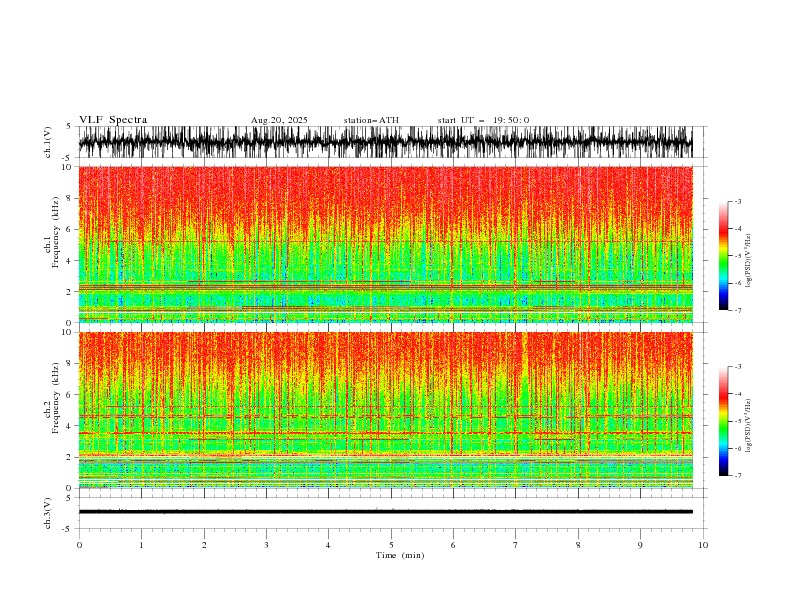Click the ch.3 voltage waveform trace
Image resolution: width=792 pixels, height=612 pixels.
pyautogui.click(x=385, y=512)
